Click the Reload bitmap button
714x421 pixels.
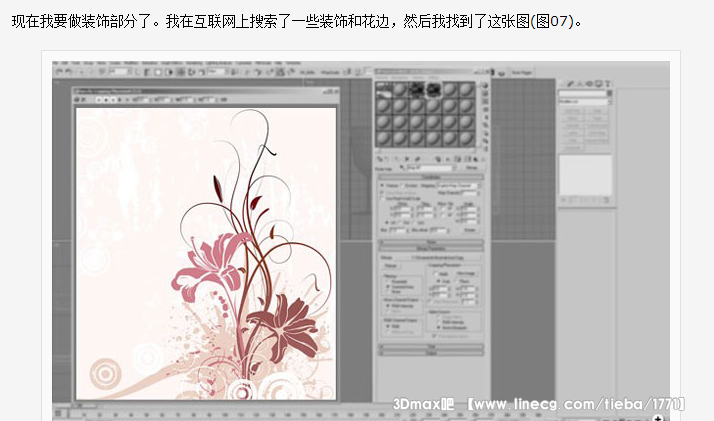pos(391,266)
